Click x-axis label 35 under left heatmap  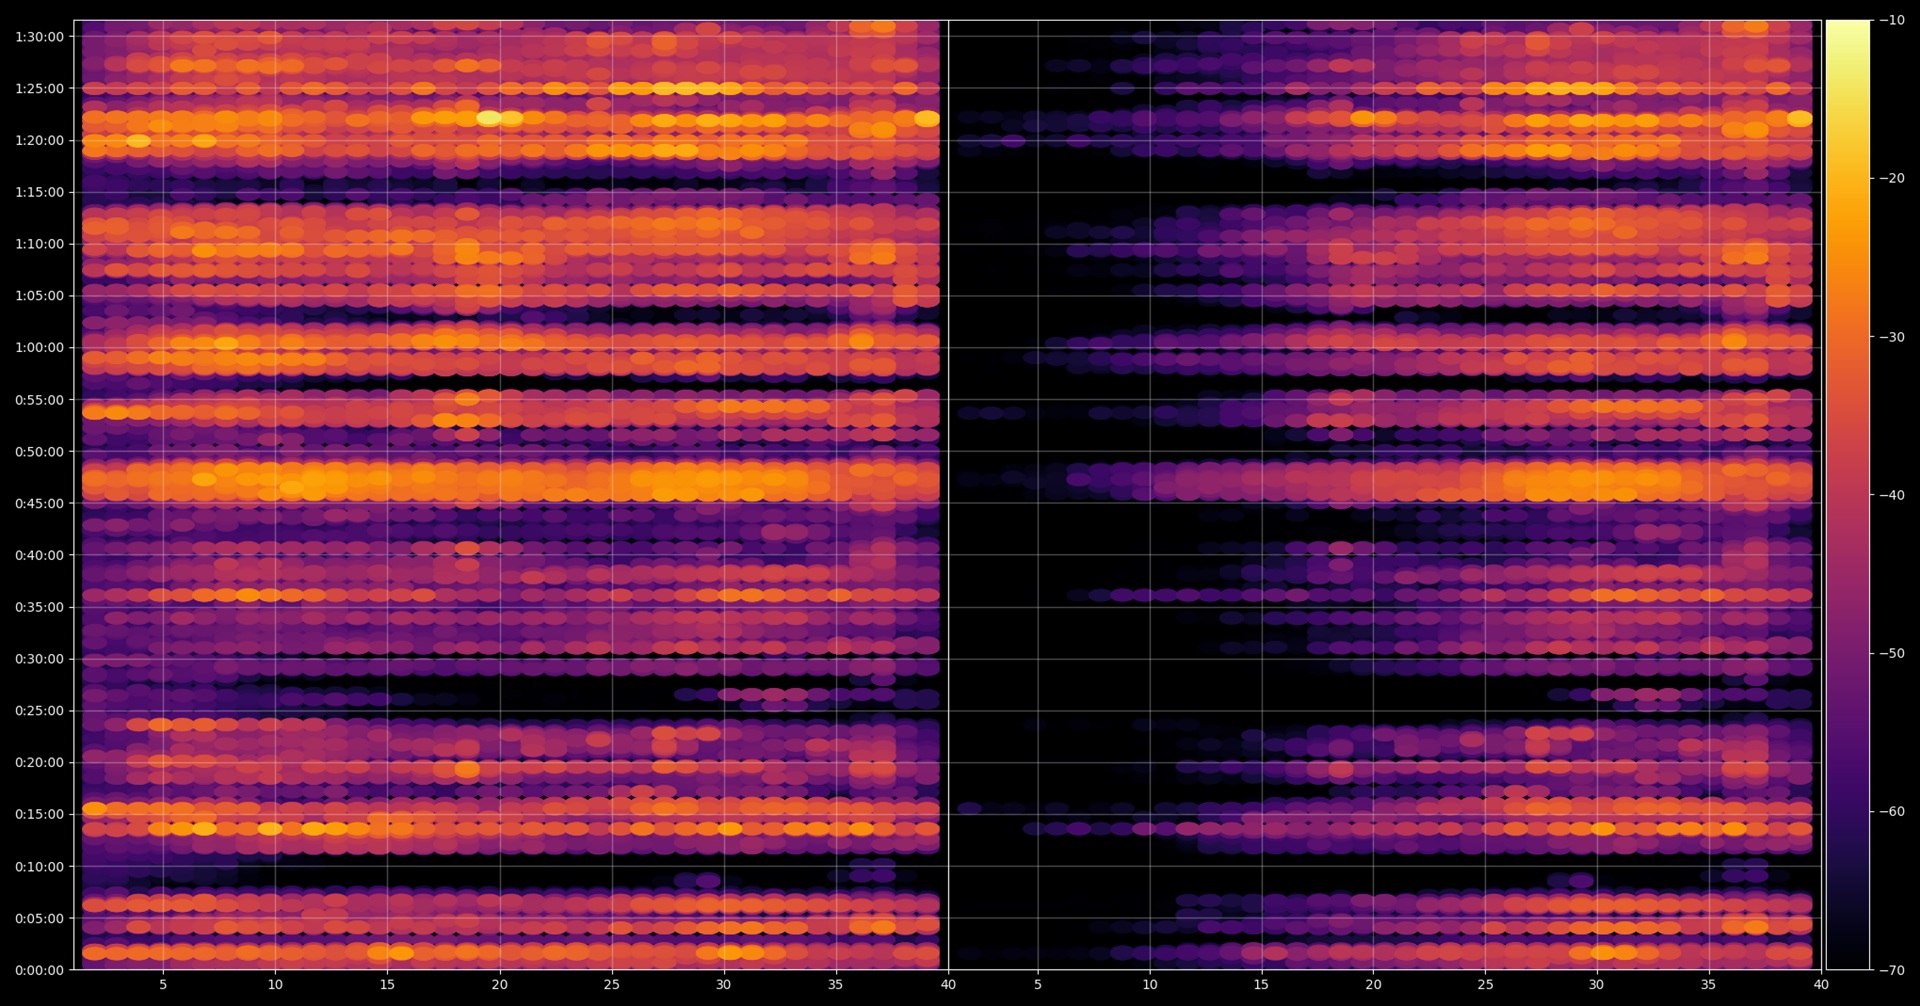tap(835, 985)
